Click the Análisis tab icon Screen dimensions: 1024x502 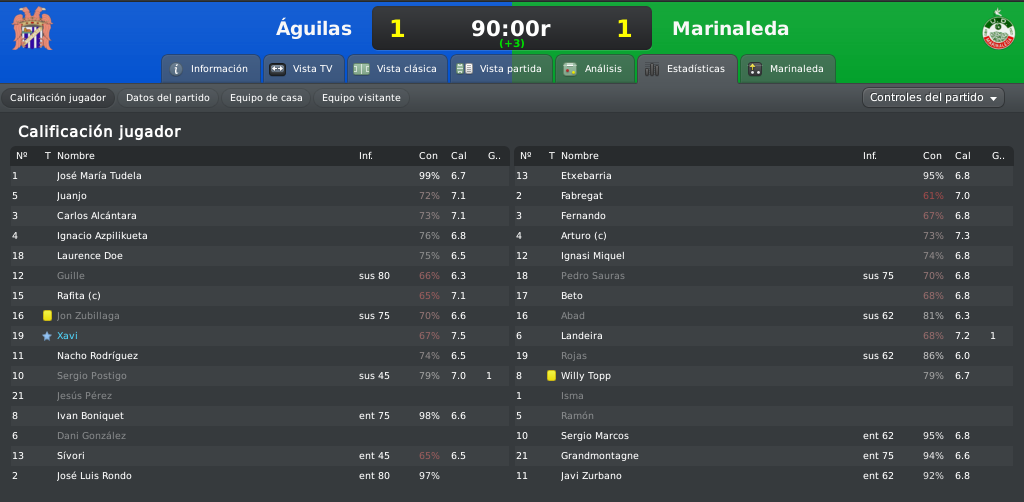click(569, 69)
